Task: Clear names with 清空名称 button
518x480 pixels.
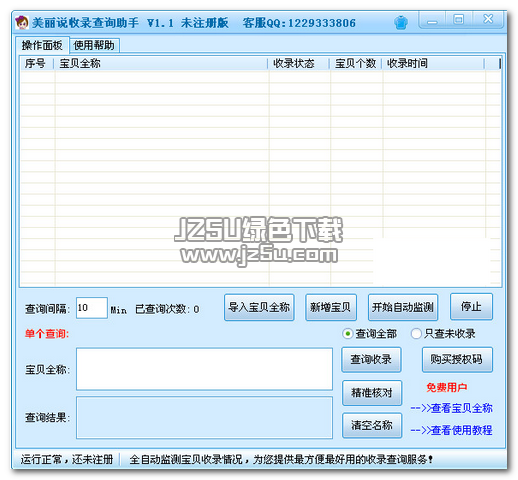Action: coord(372,425)
